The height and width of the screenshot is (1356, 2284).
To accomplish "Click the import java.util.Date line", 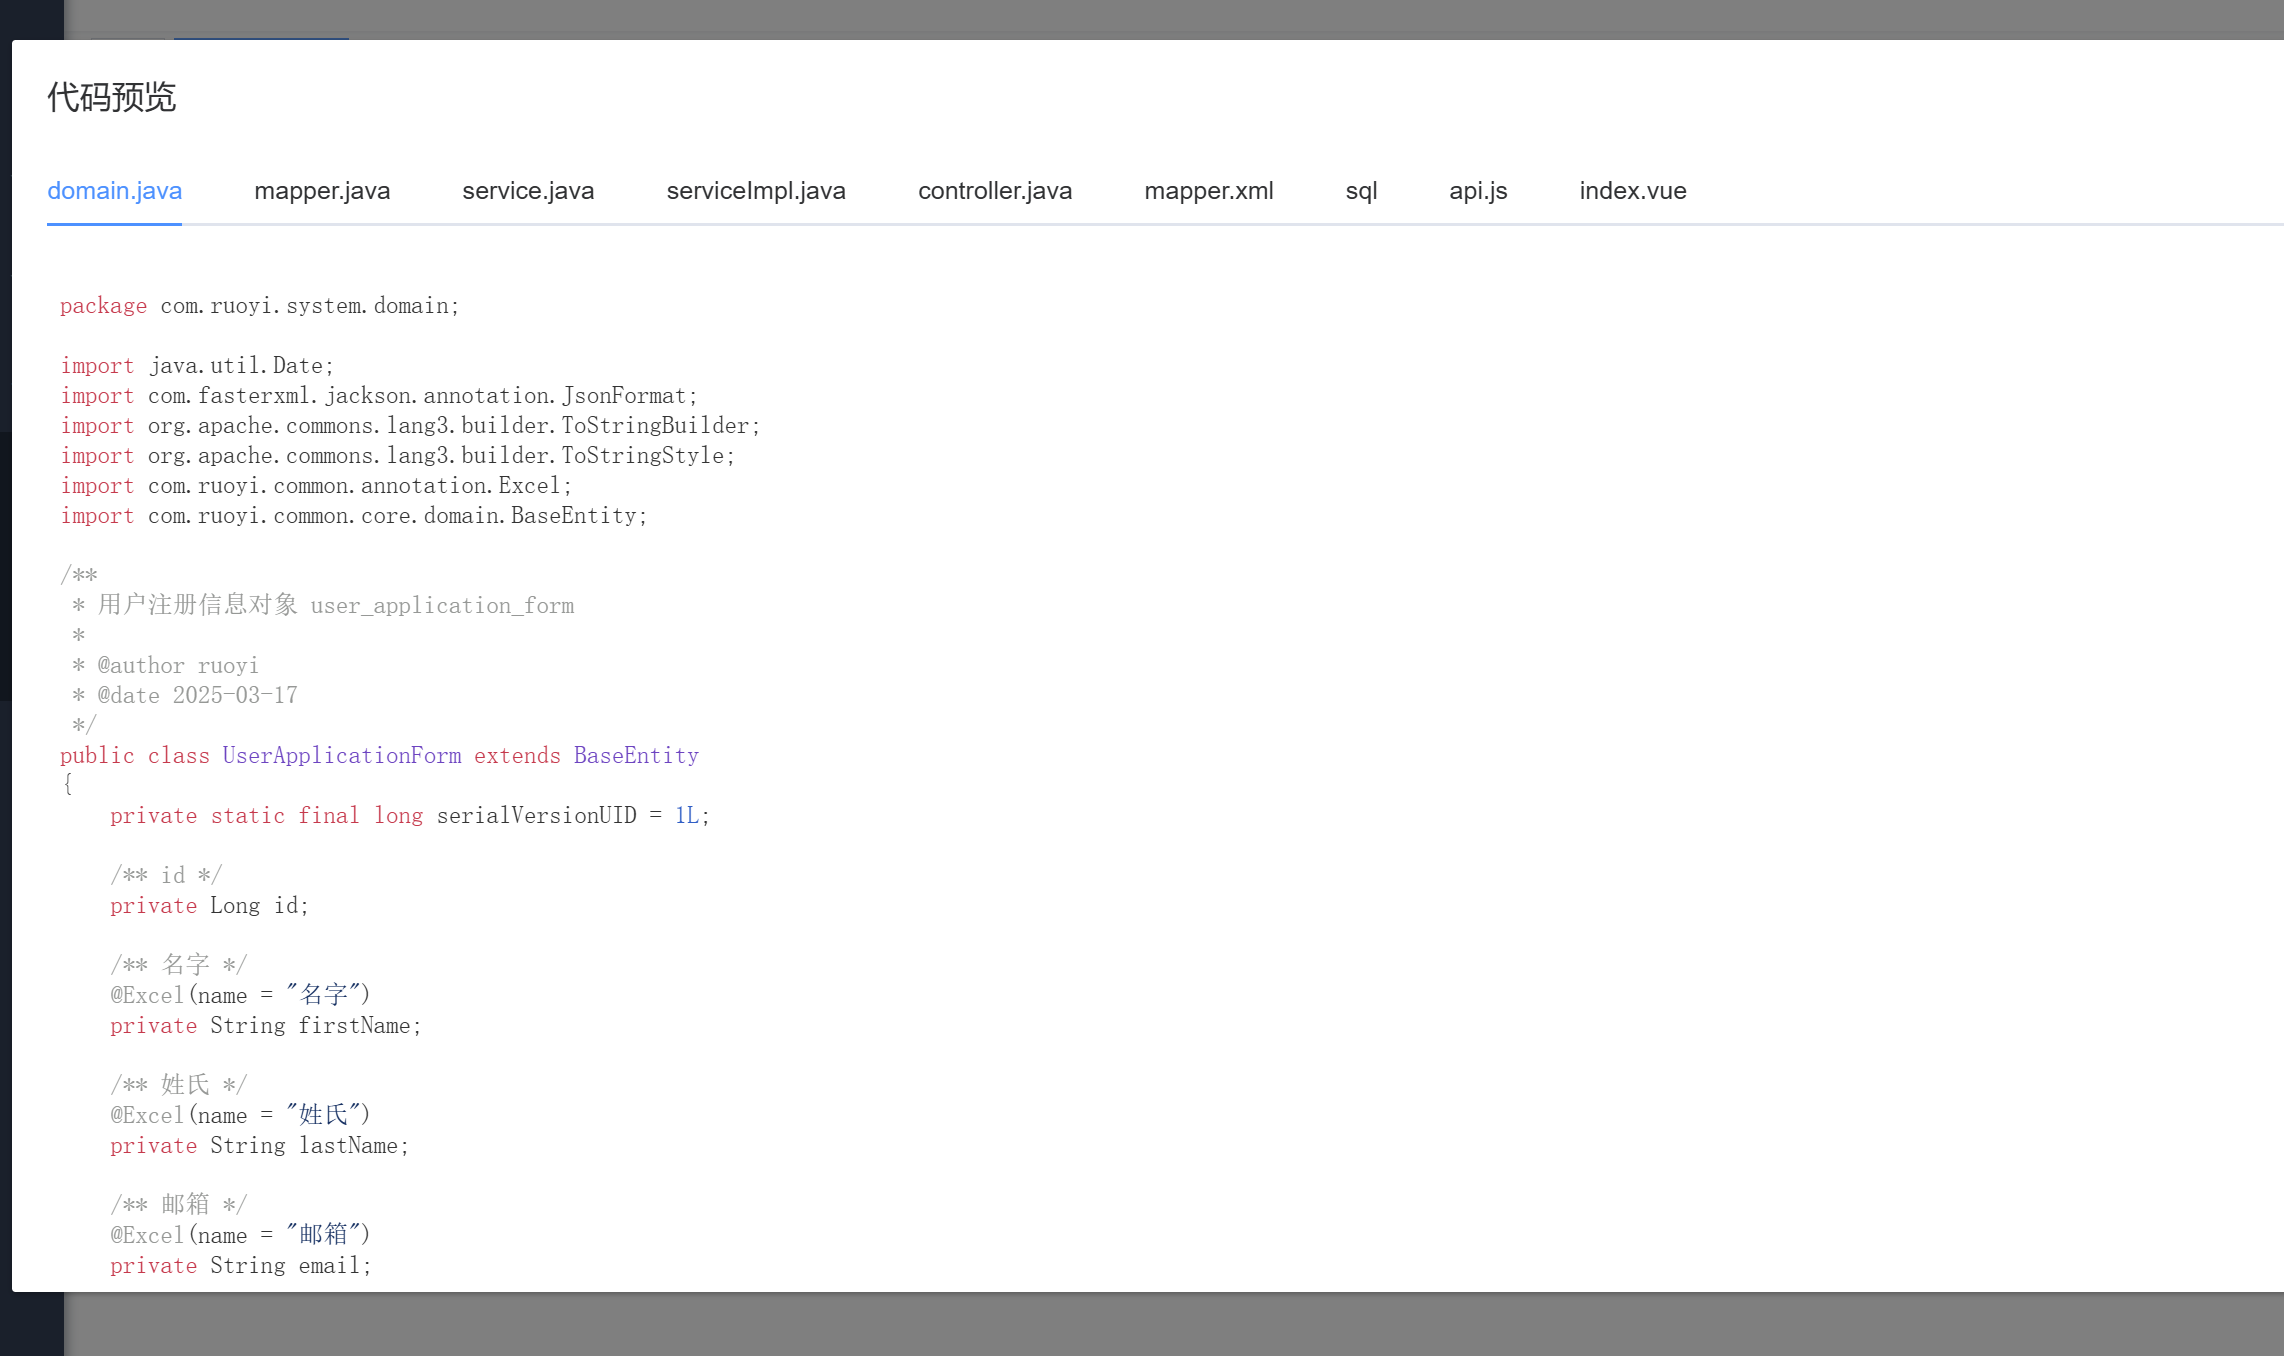I will (x=197, y=366).
